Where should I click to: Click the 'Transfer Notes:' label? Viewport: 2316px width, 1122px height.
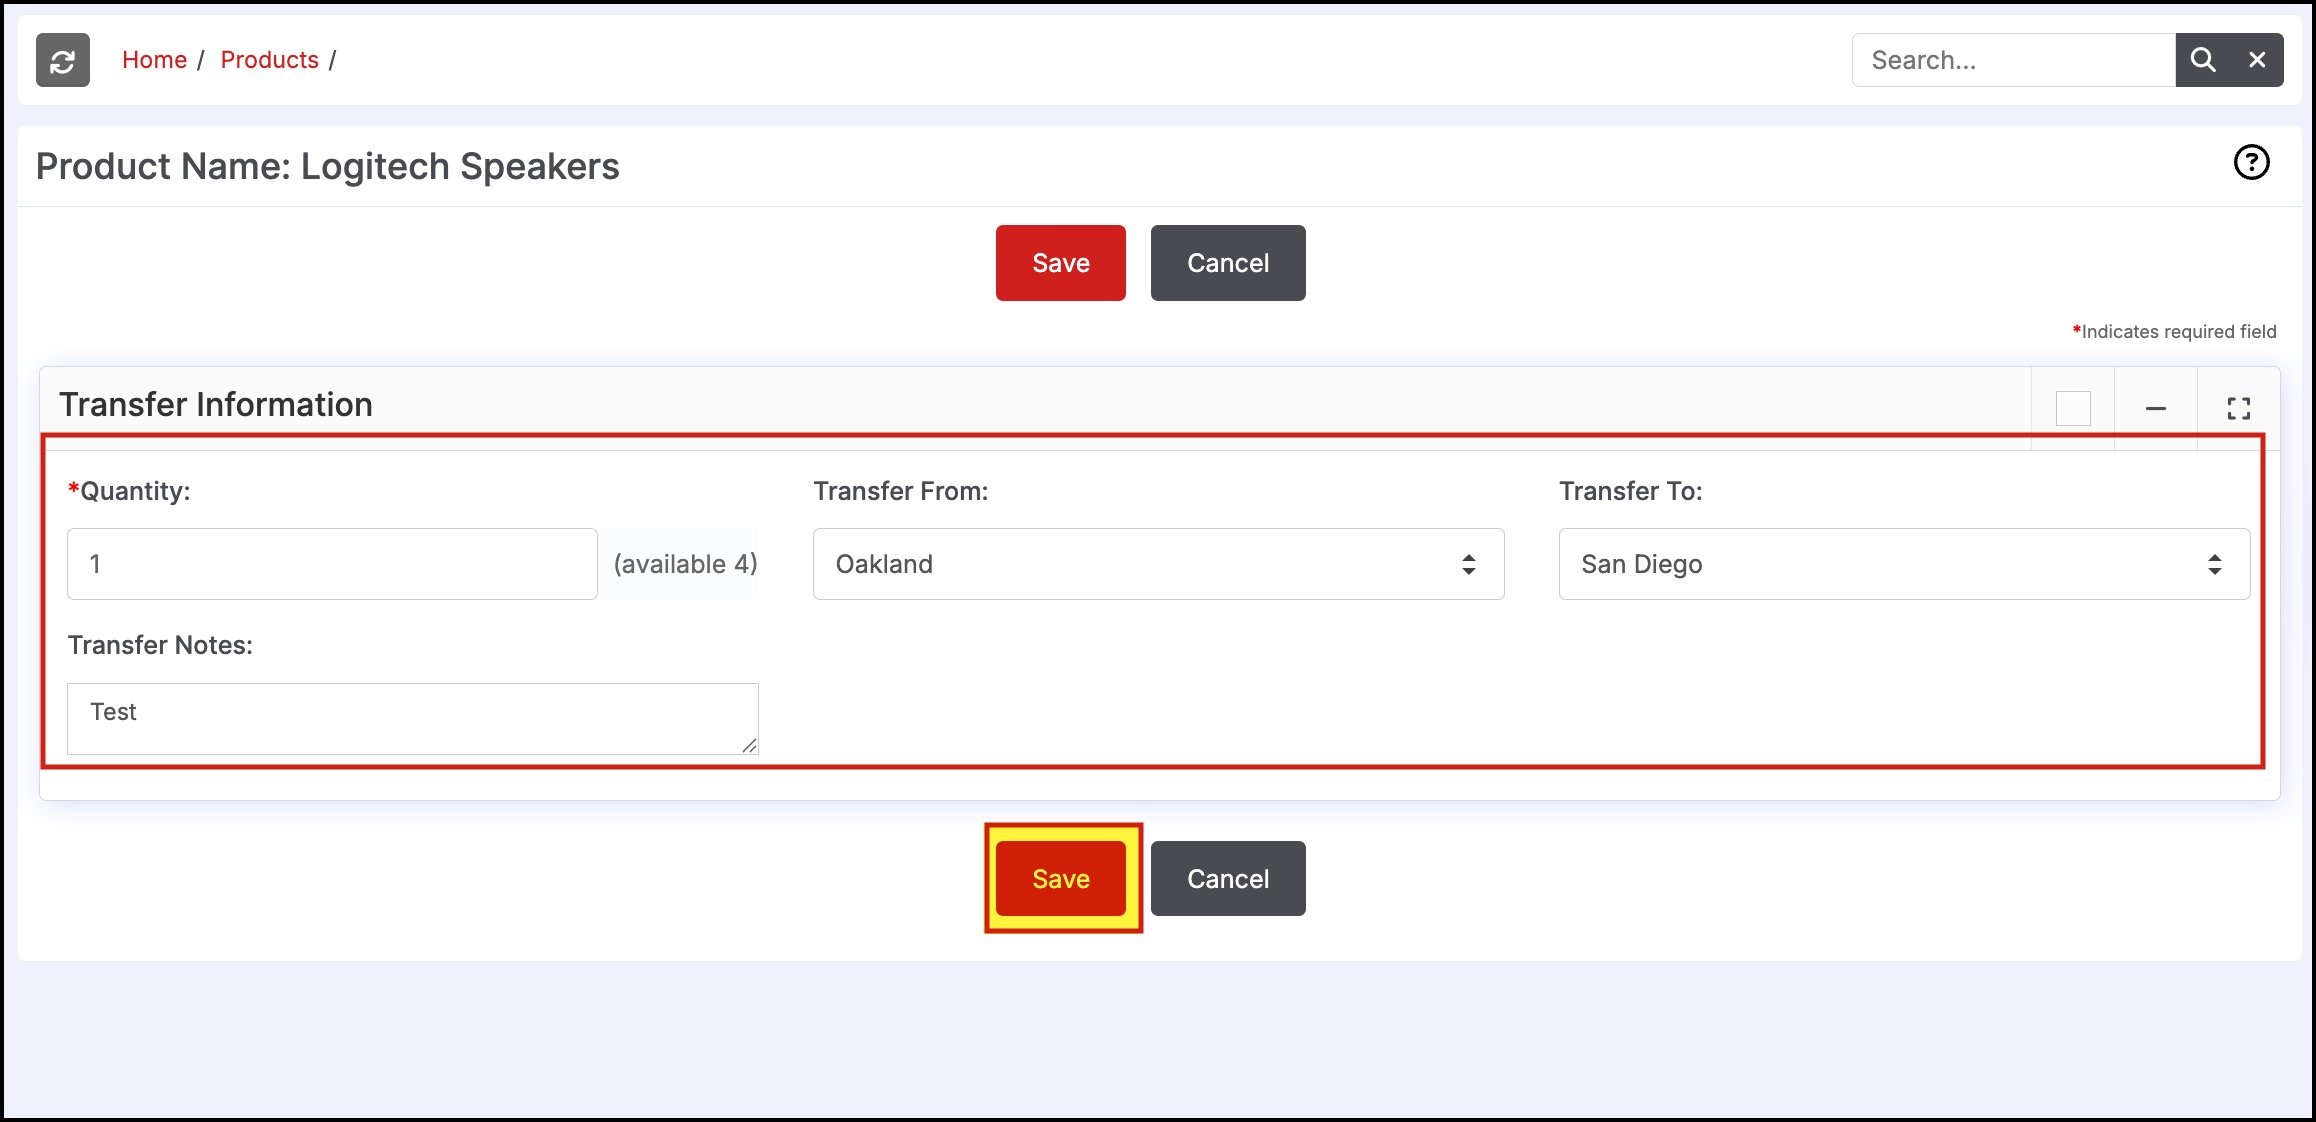160,645
